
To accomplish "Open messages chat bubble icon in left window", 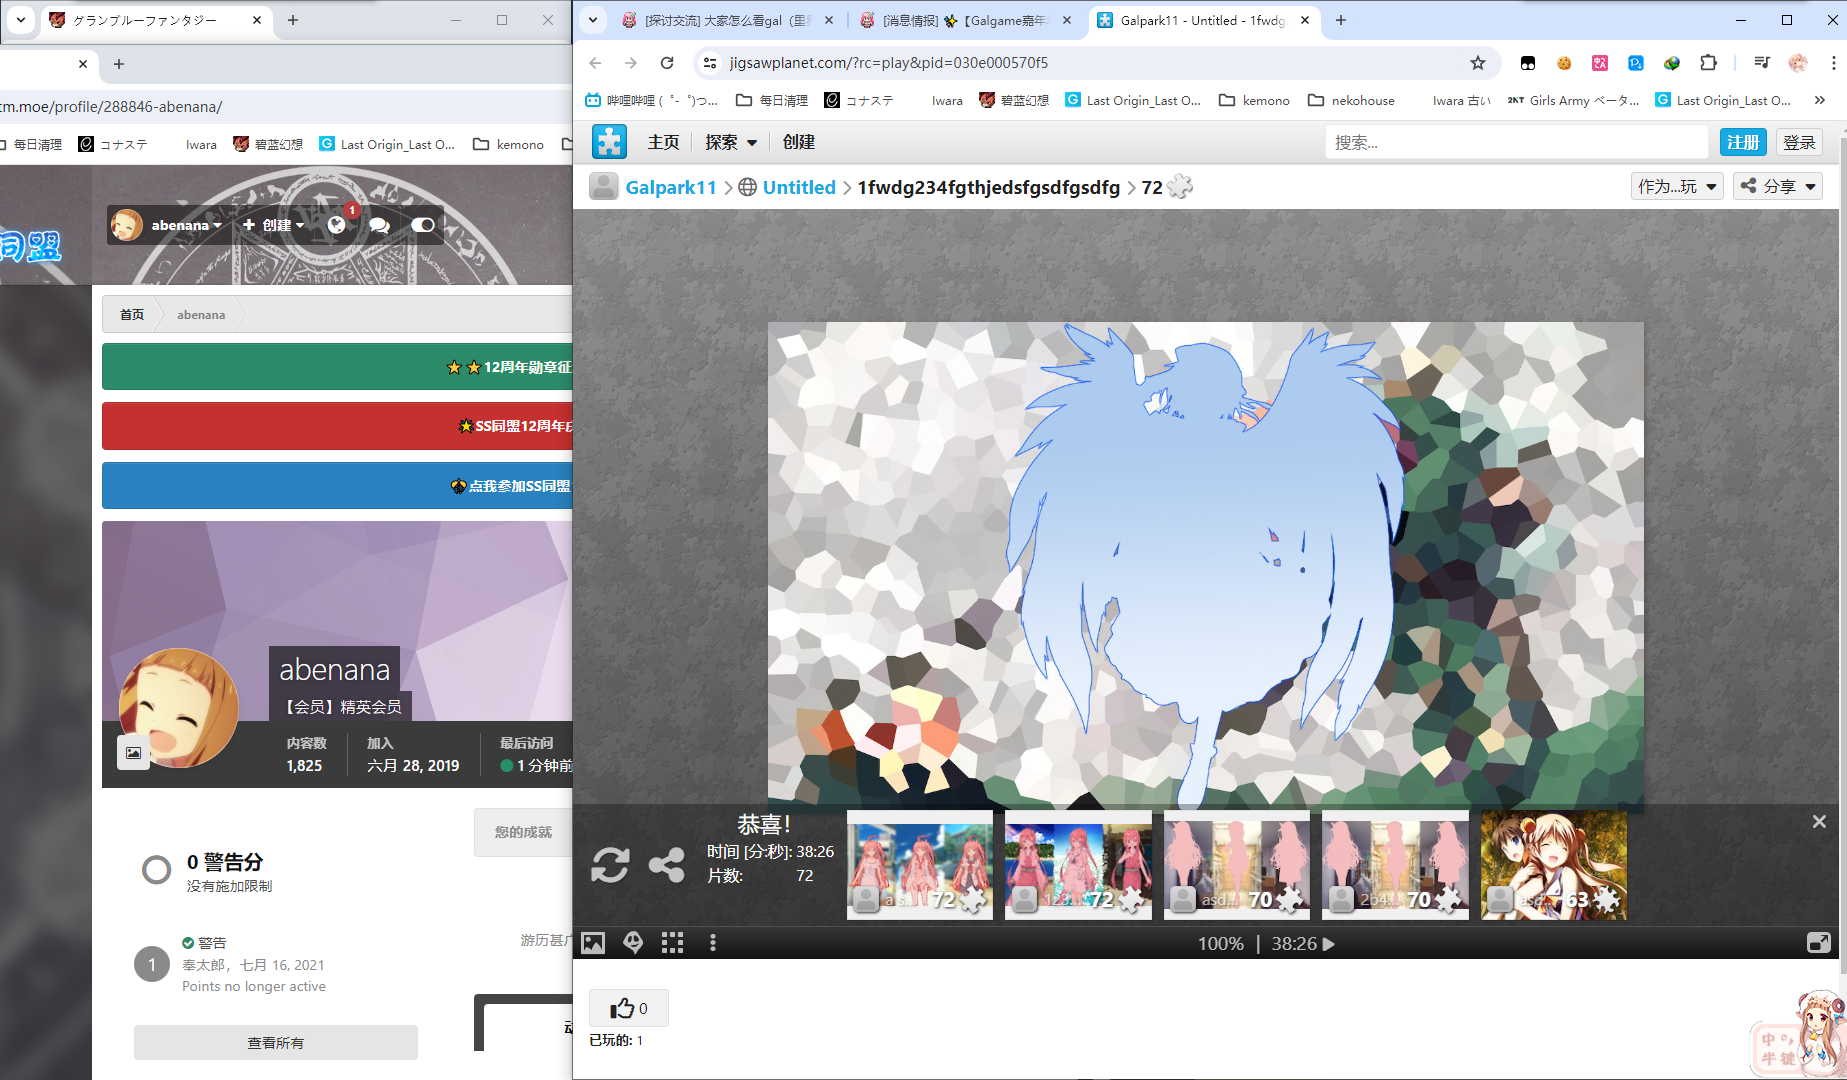I will [379, 225].
